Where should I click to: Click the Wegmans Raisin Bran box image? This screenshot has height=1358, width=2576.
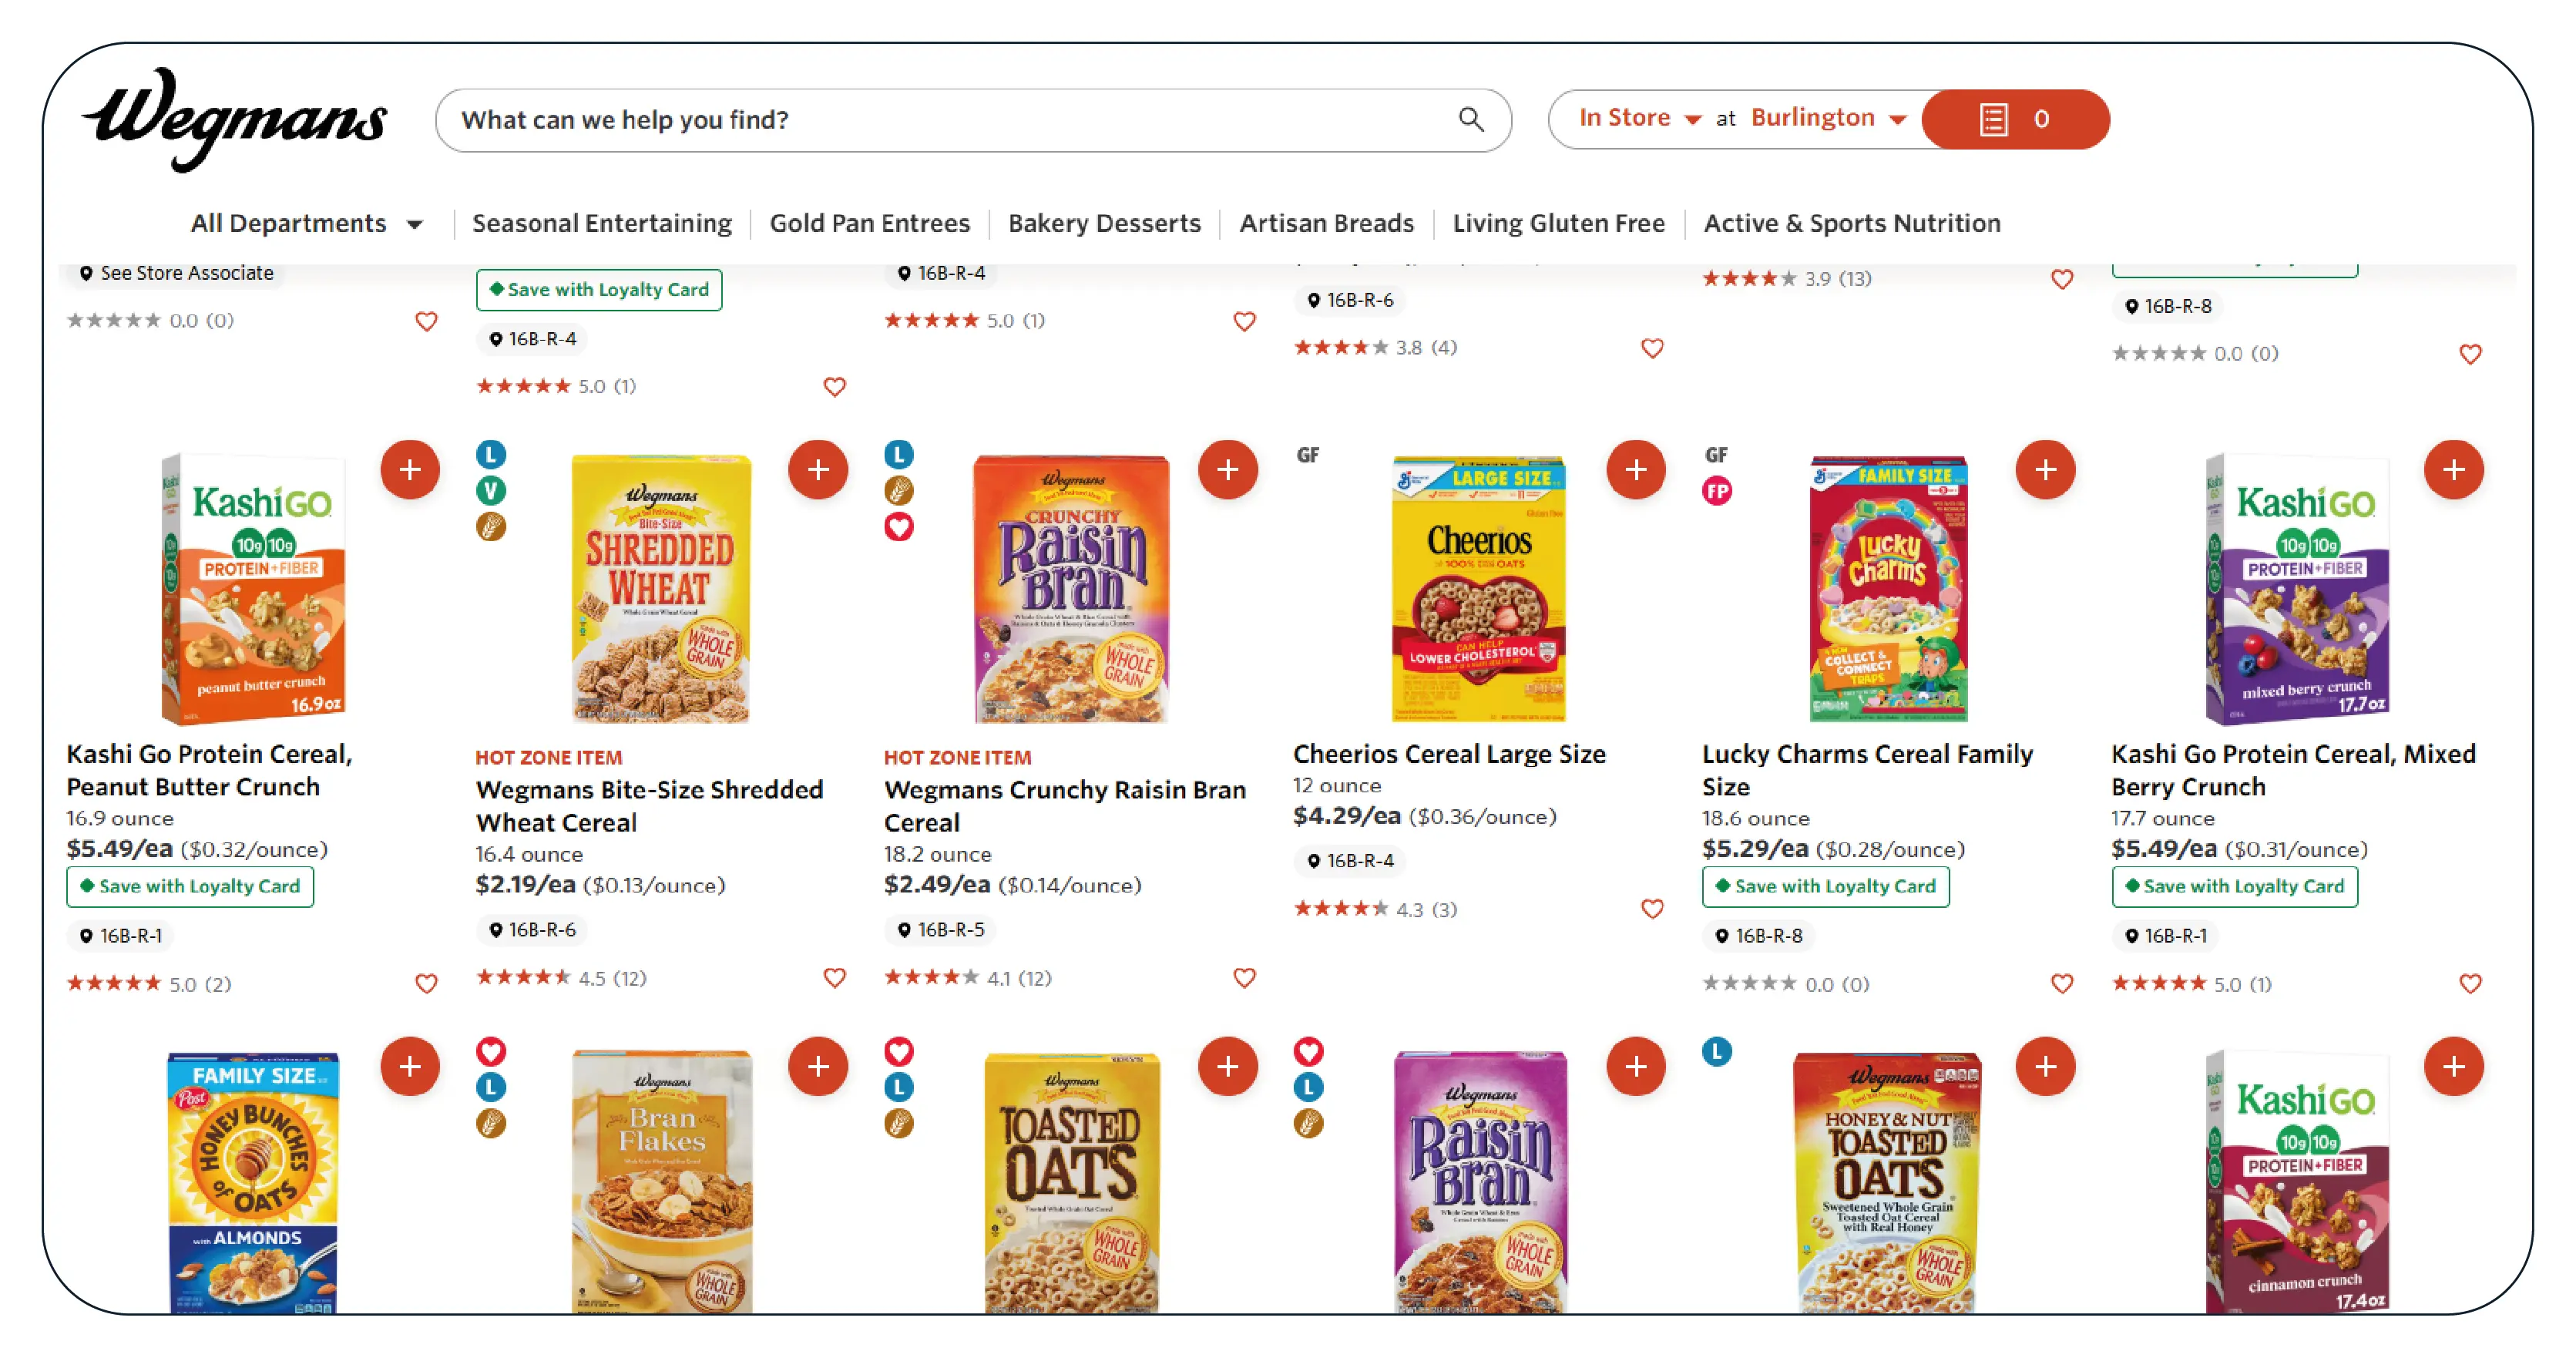(1480, 1180)
